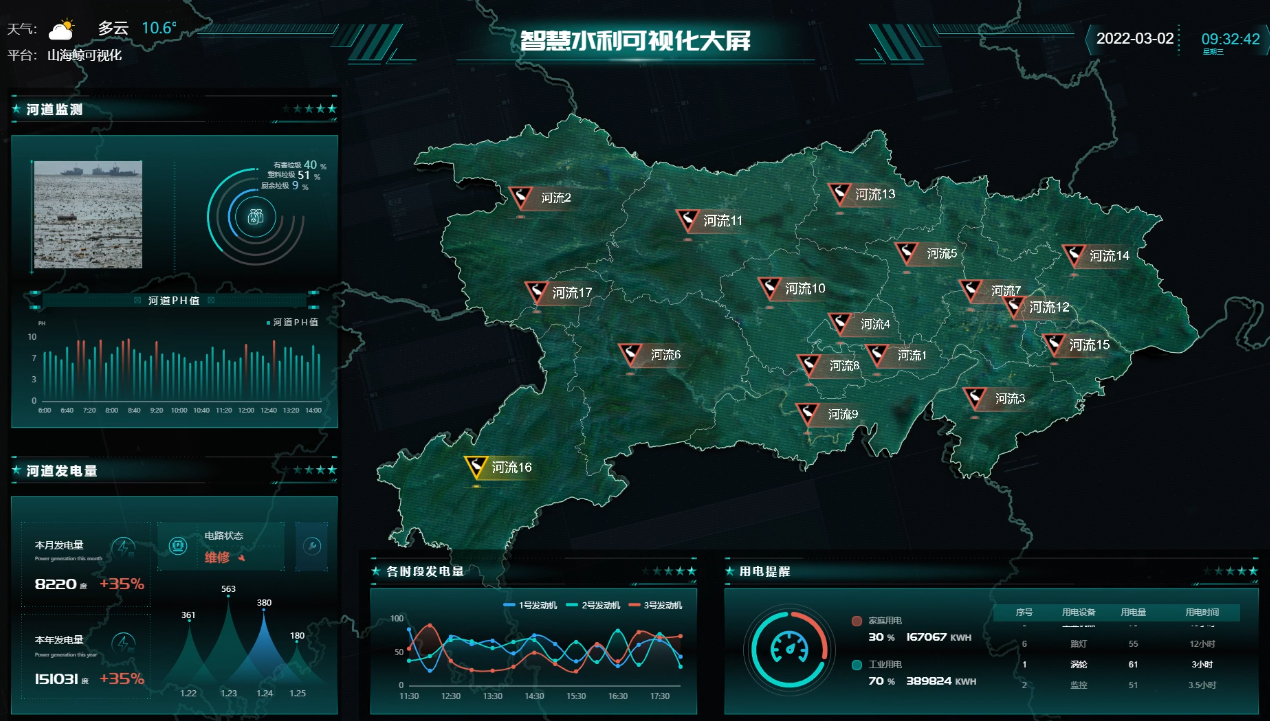
Task: Toggle the 1号发动机 legend series
Action: tap(528, 606)
